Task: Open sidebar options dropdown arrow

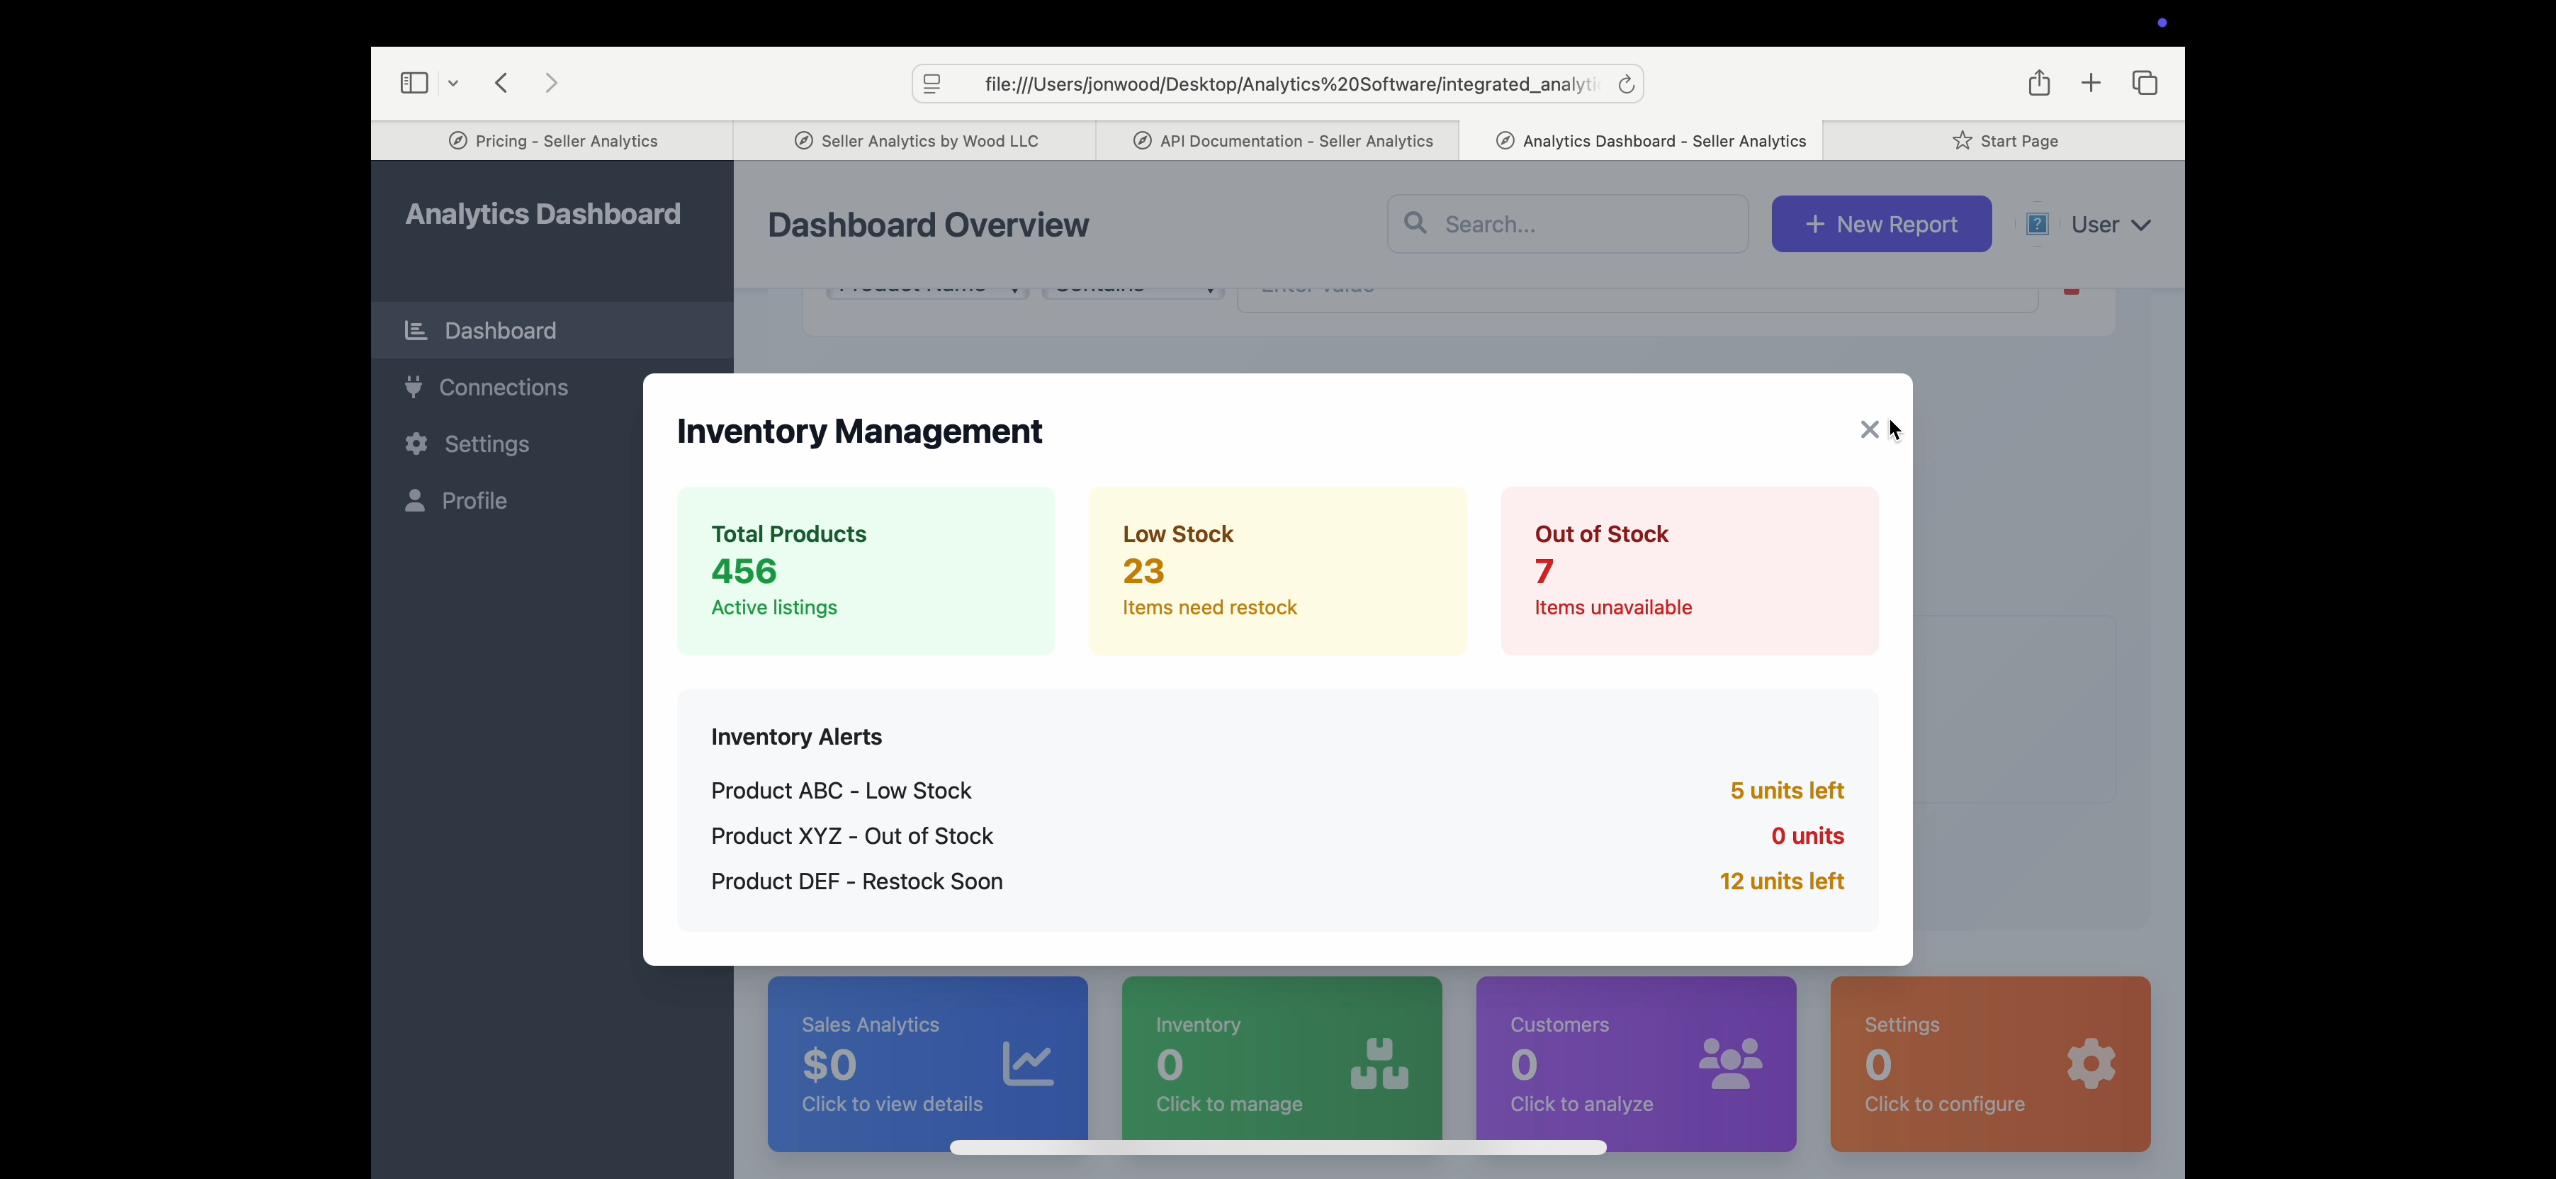Action: 453,83
